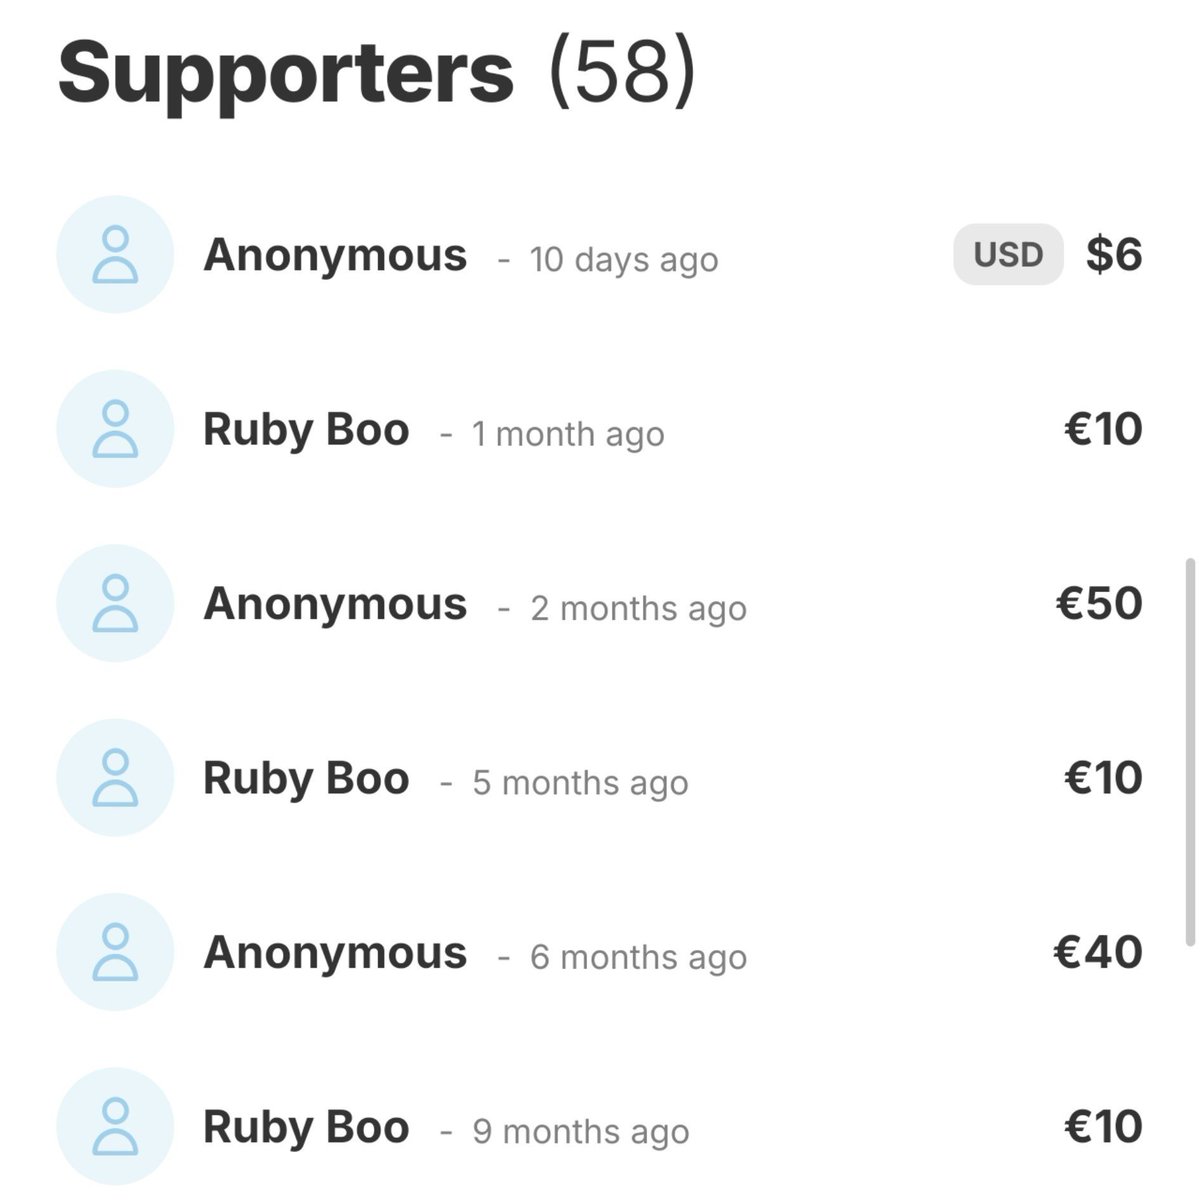The image size is (1200, 1200).
Task: Select Anonymous supporter name from 6 months ago
Action: coord(335,954)
